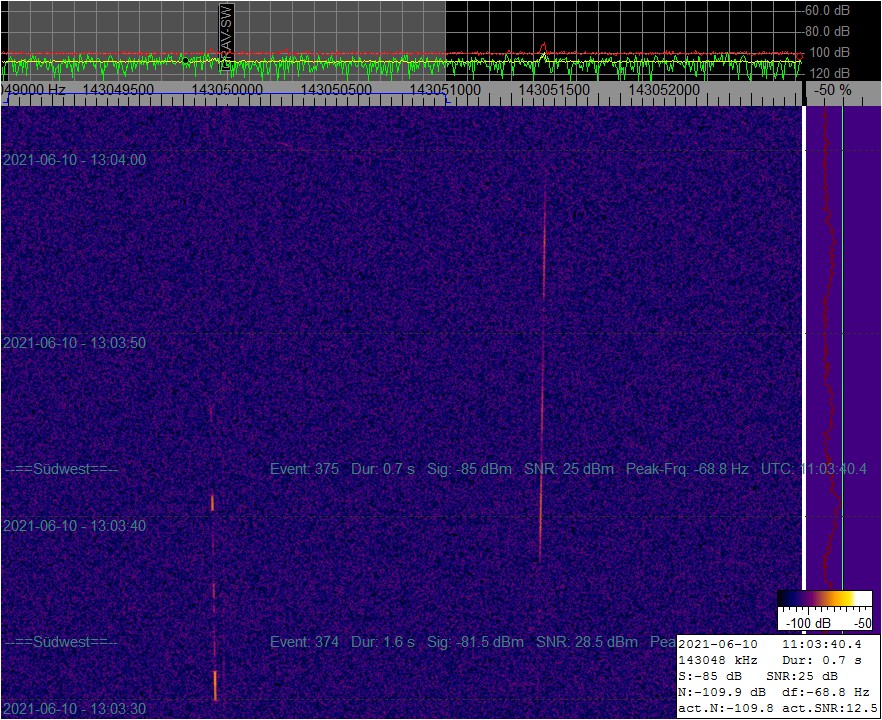Image resolution: width=882 pixels, height=720 pixels.
Task: Click the 13:03:30 waterfall timestamp
Action: 74,709
